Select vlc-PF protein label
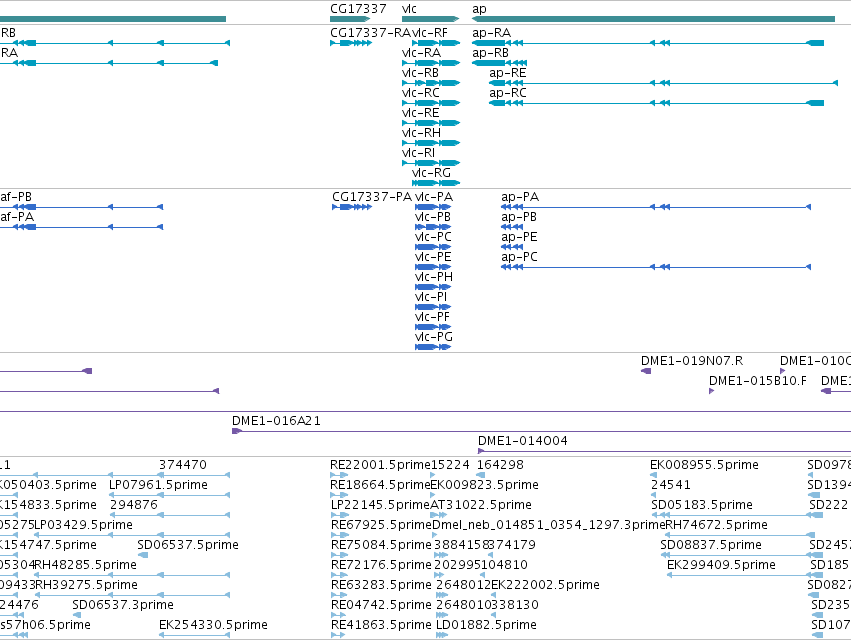Image resolution: width=851 pixels, height=640 pixels. coord(432,317)
